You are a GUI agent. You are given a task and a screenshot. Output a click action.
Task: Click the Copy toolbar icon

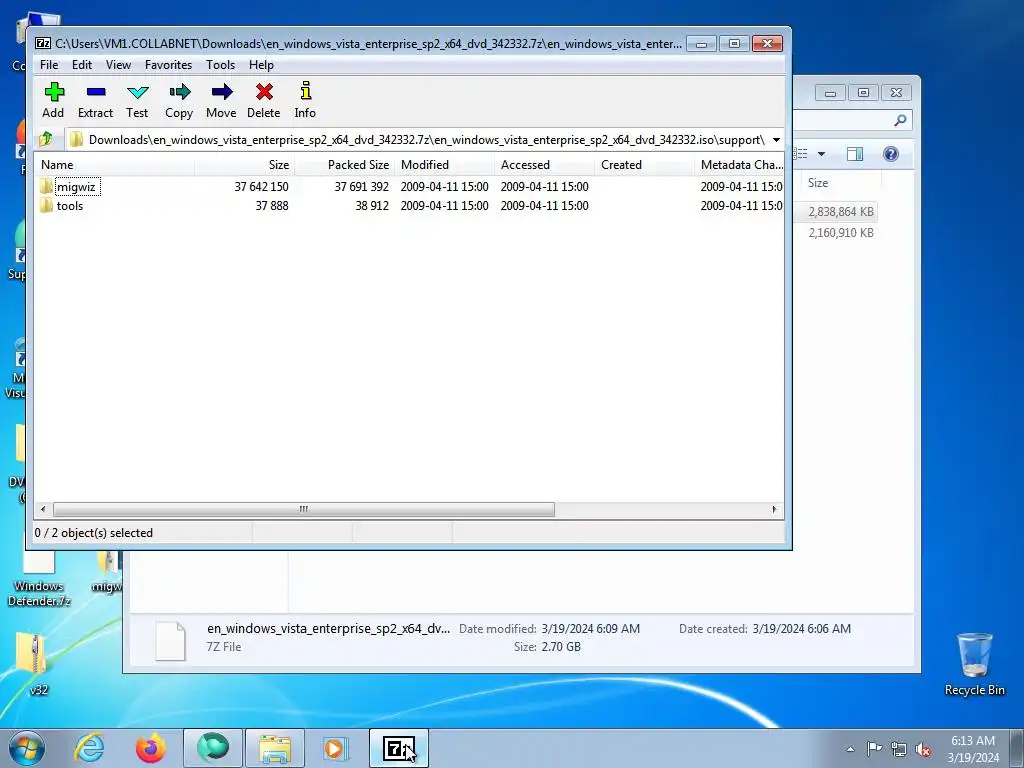[x=179, y=92]
